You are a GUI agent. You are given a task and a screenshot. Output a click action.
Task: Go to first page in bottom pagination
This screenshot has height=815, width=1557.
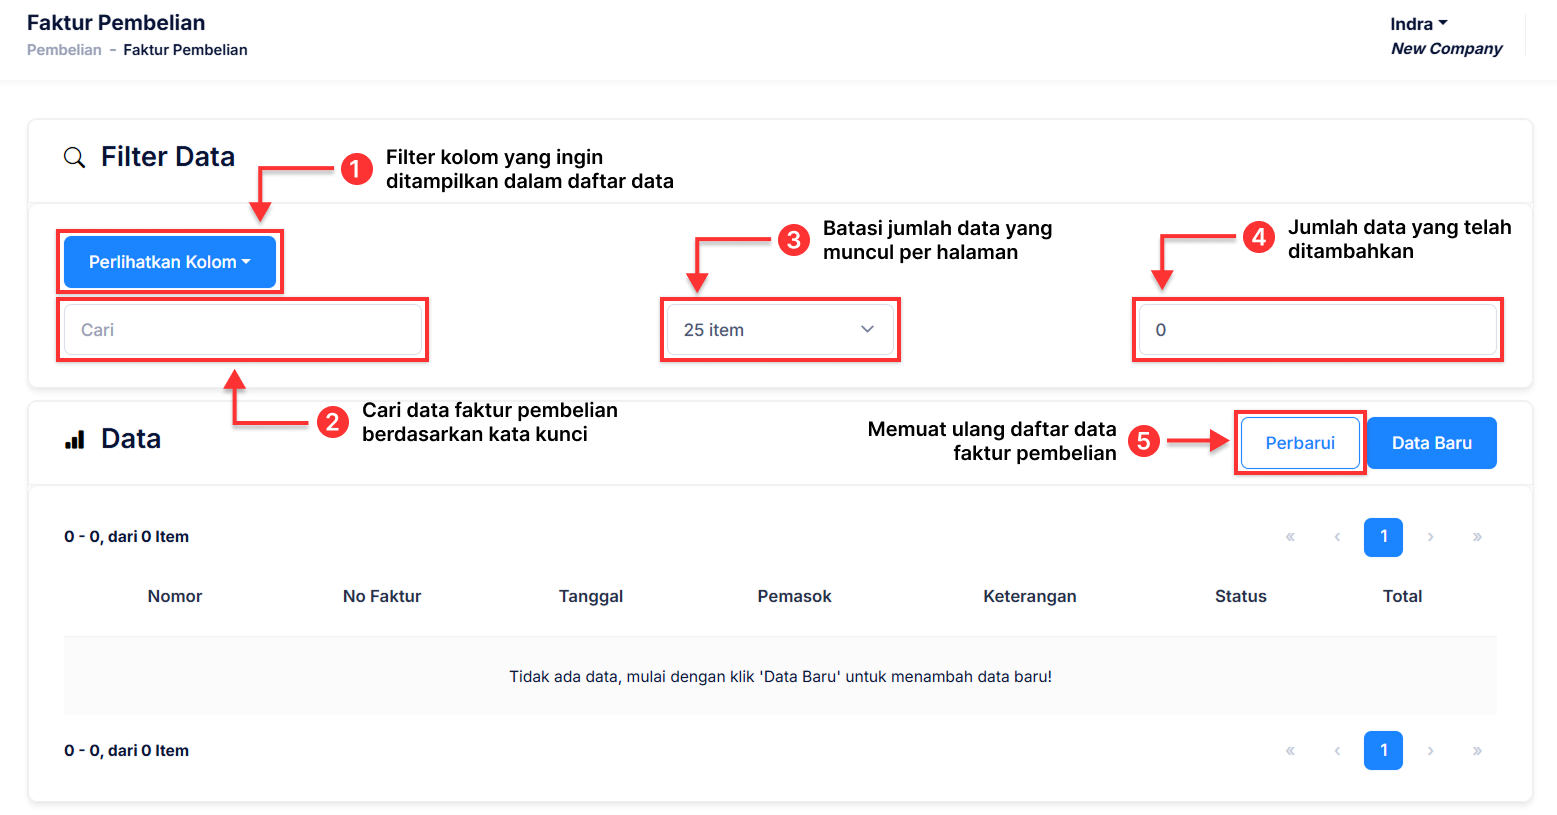pyautogui.click(x=1290, y=751)
